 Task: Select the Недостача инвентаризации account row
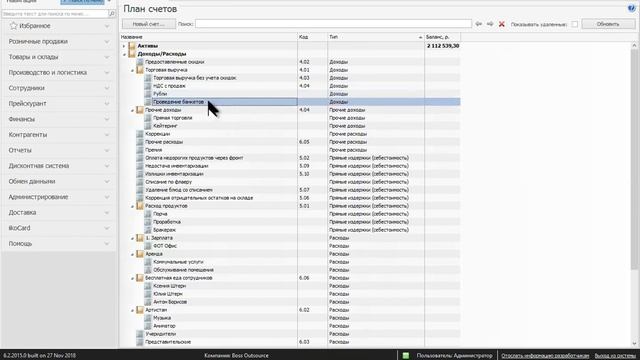[x=290, y=166]
